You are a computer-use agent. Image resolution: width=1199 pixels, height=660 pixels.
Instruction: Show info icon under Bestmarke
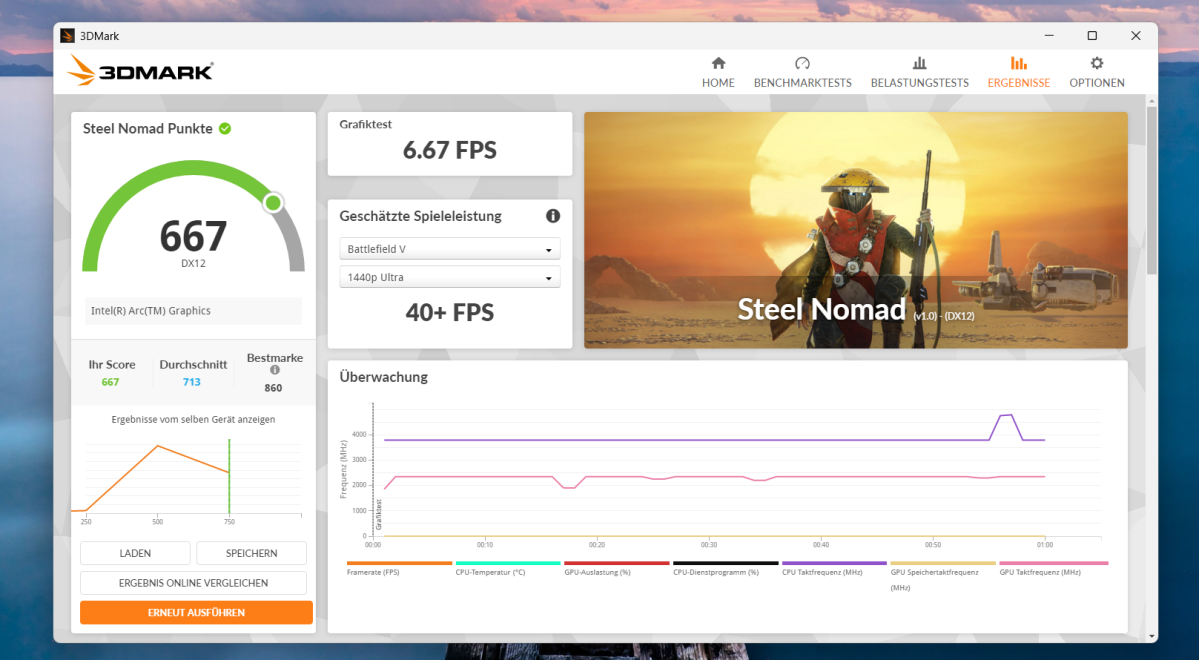pos(275,370)
